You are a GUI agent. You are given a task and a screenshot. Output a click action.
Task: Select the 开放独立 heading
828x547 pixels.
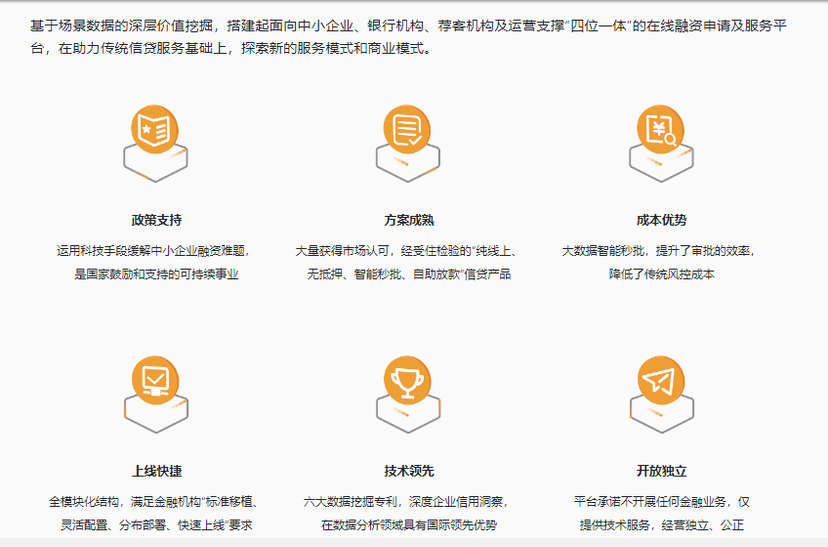(662, 471)
